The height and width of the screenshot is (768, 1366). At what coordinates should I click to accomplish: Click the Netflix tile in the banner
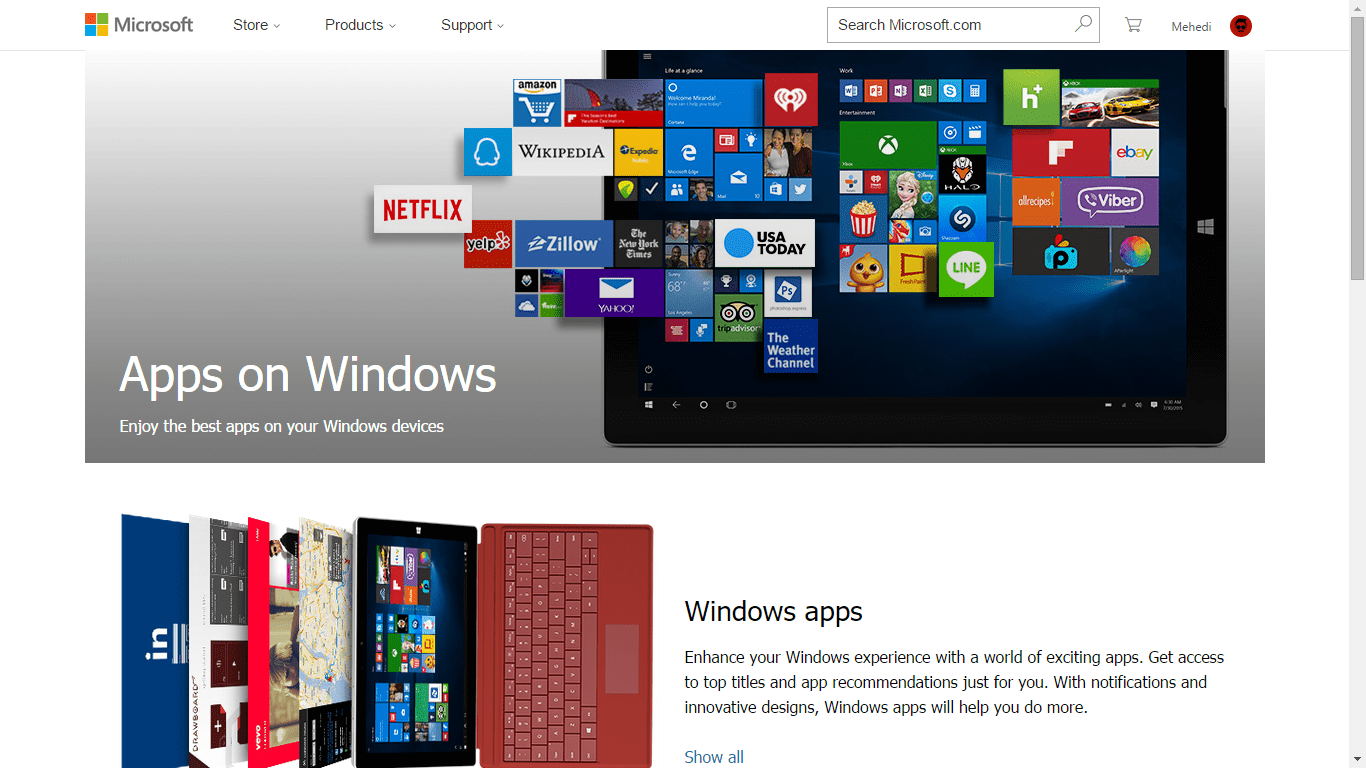coord(423,210)
